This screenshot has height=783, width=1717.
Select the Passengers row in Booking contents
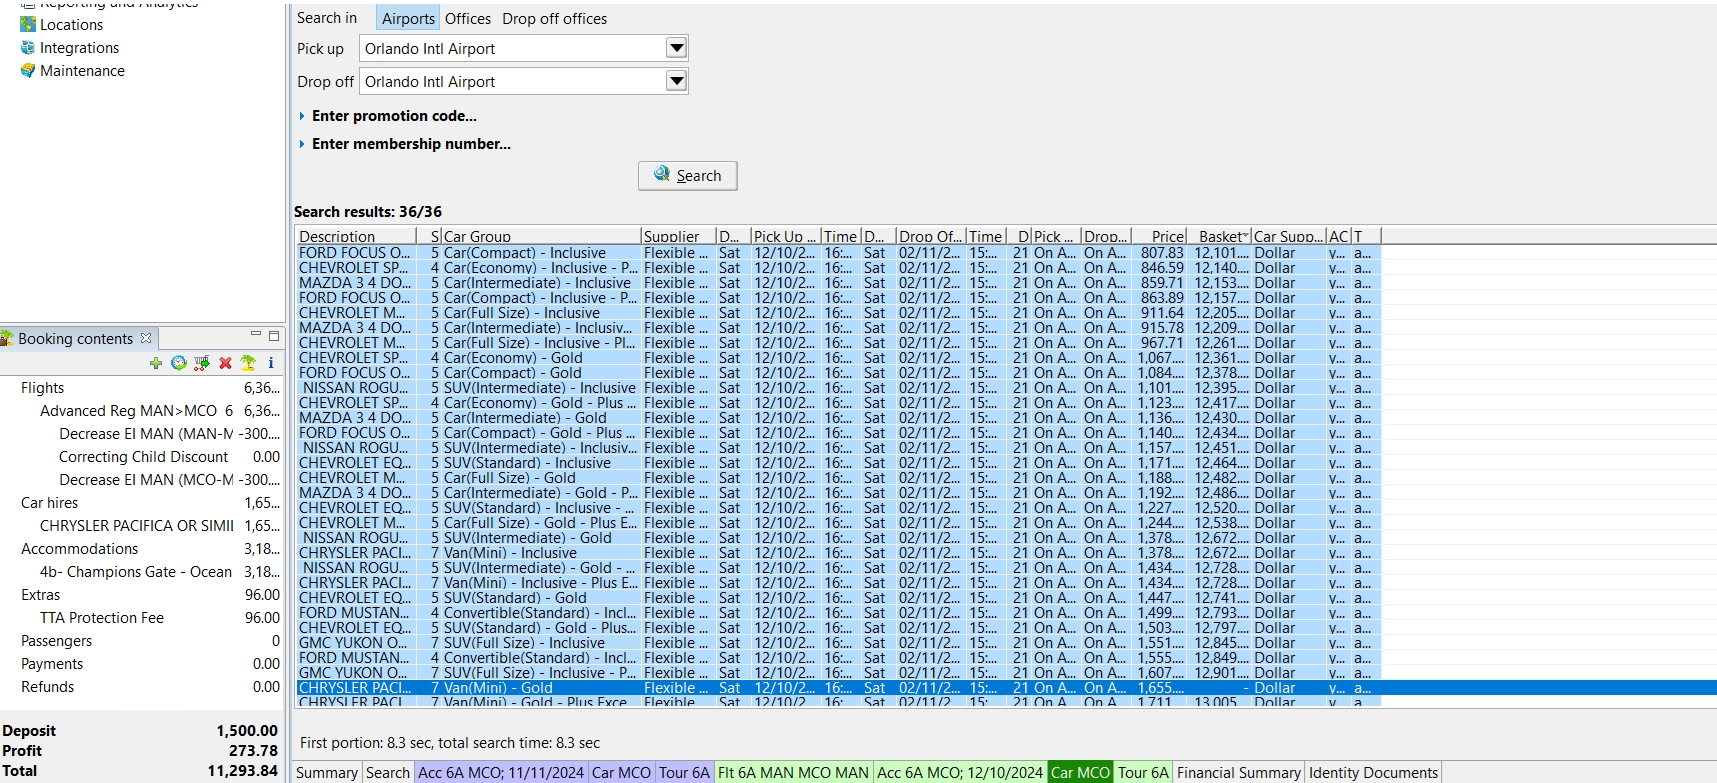pyautogui.click(x=140, y=641)
